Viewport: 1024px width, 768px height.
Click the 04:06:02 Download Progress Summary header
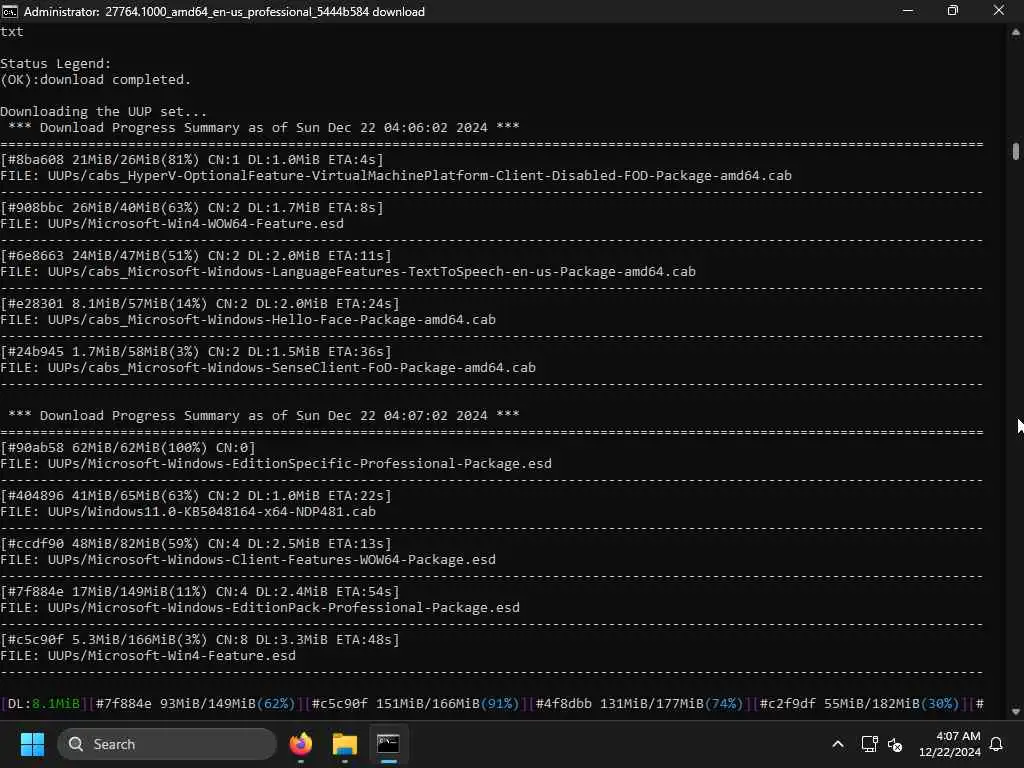(x=264, y=127)
